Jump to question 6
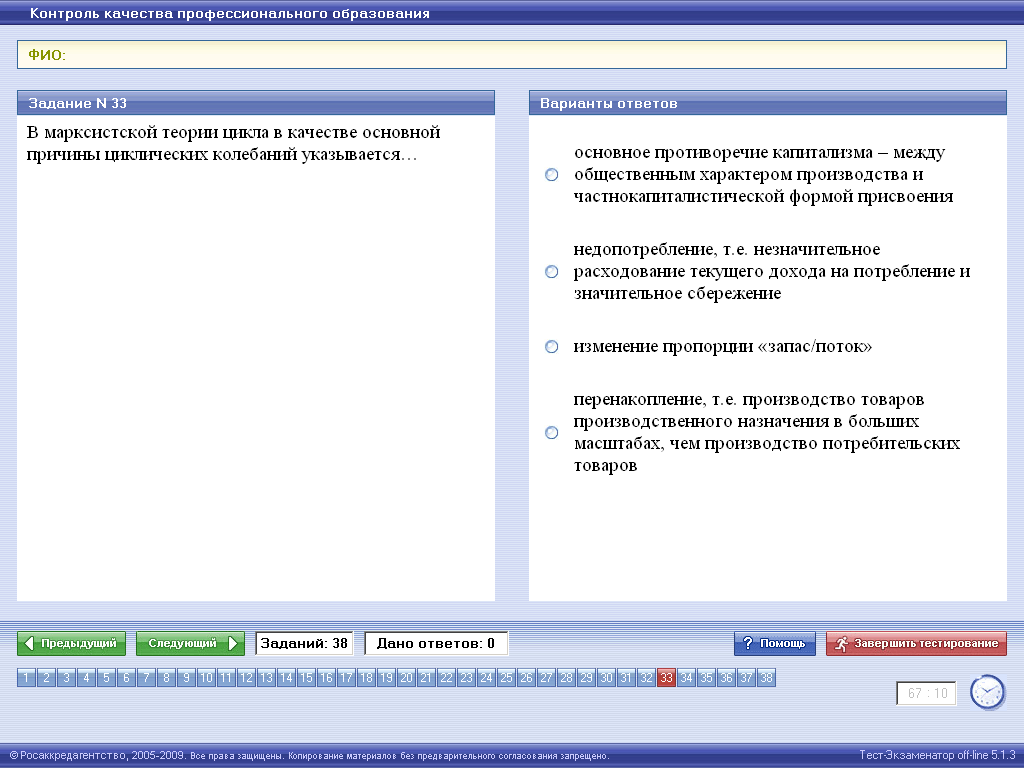Viewport: 1024px width, 768px height. (x=126, y=678)
